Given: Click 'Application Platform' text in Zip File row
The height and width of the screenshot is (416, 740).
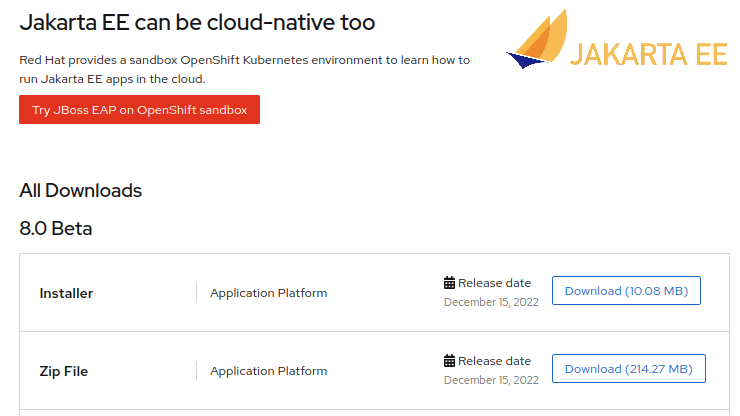Looking at the screenshot, I should pyautogui.click(x=269, y=371).
